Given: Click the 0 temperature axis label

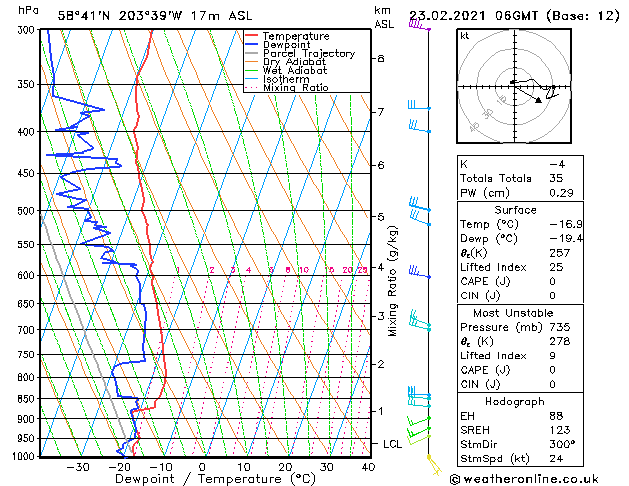Looking at the screenshot, I should [x=202, y=467].
